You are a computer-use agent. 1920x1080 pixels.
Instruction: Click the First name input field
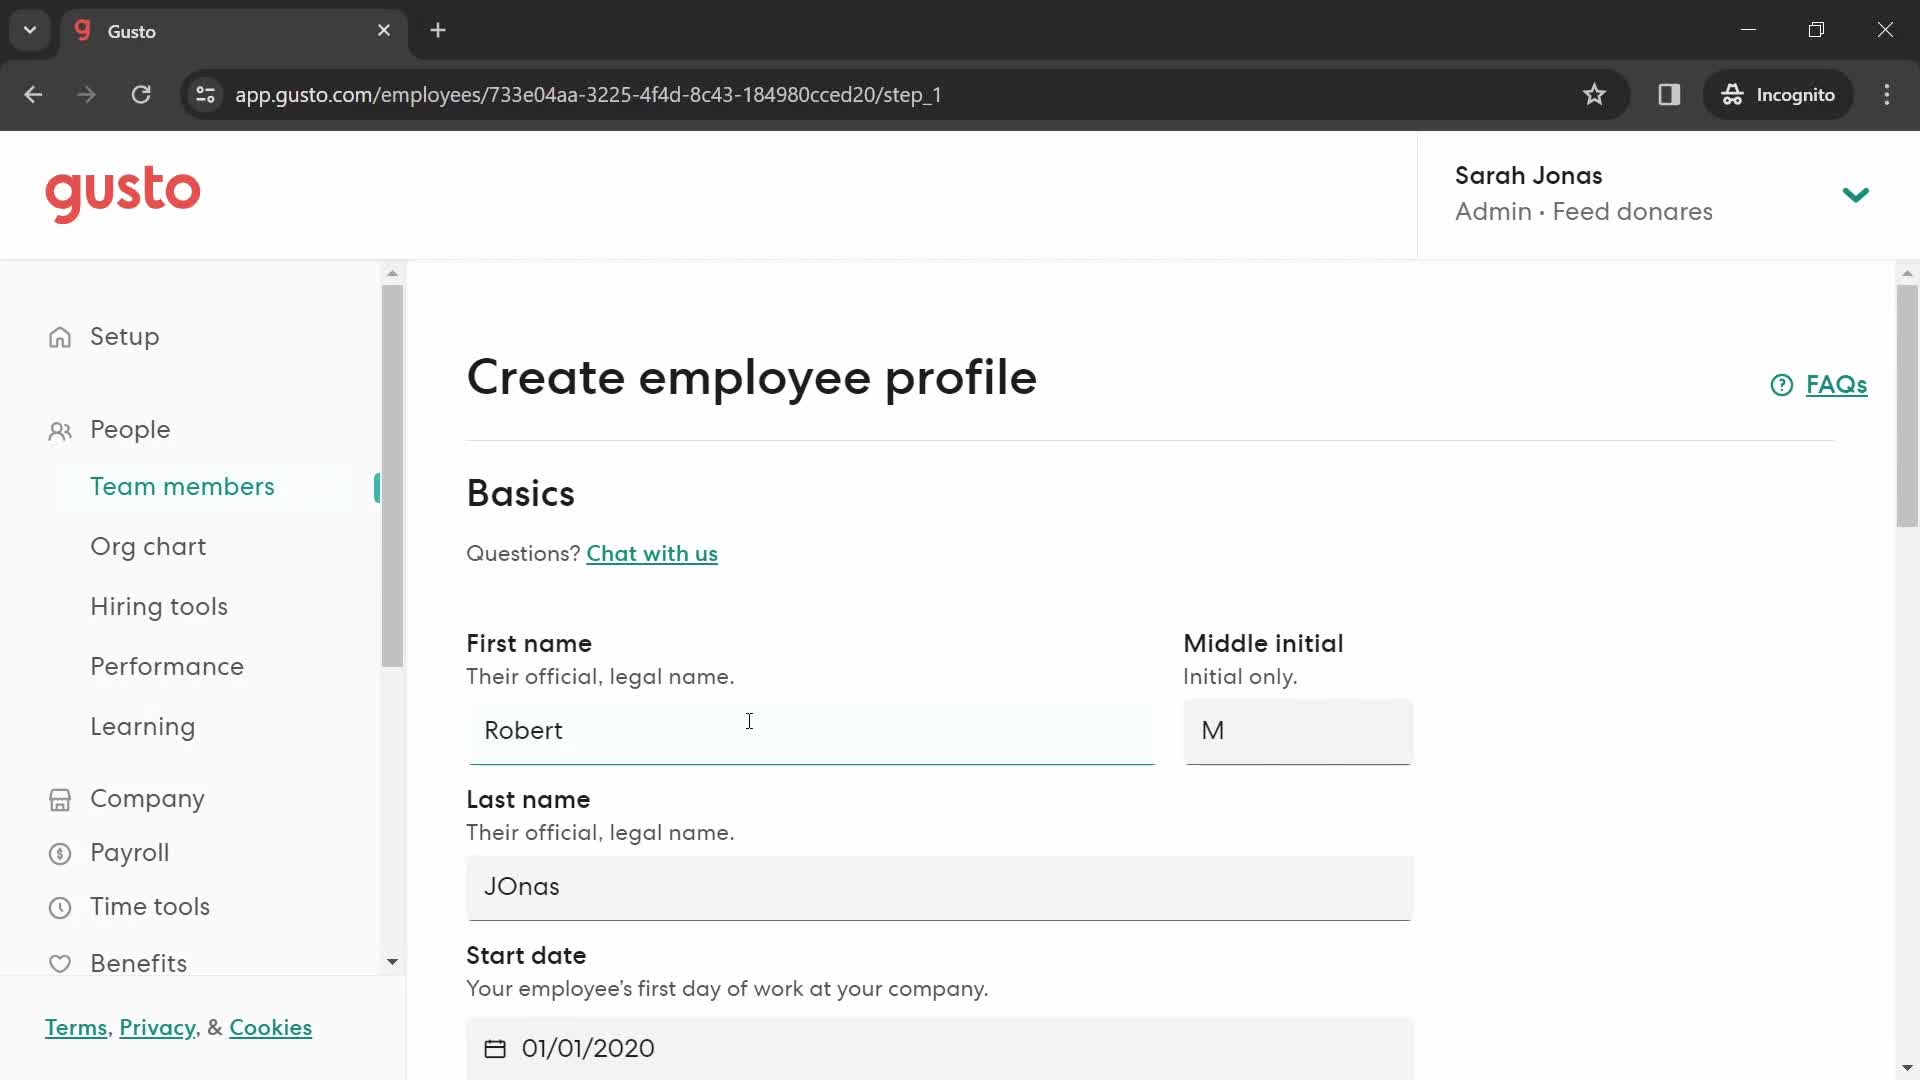click(x=811, y=731)
